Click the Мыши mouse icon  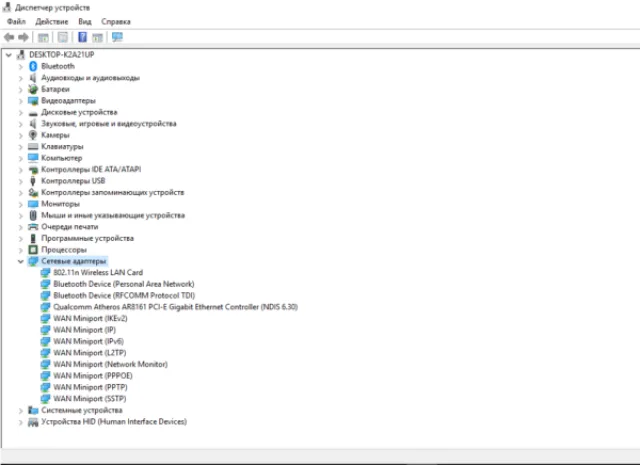coord(33,215)
